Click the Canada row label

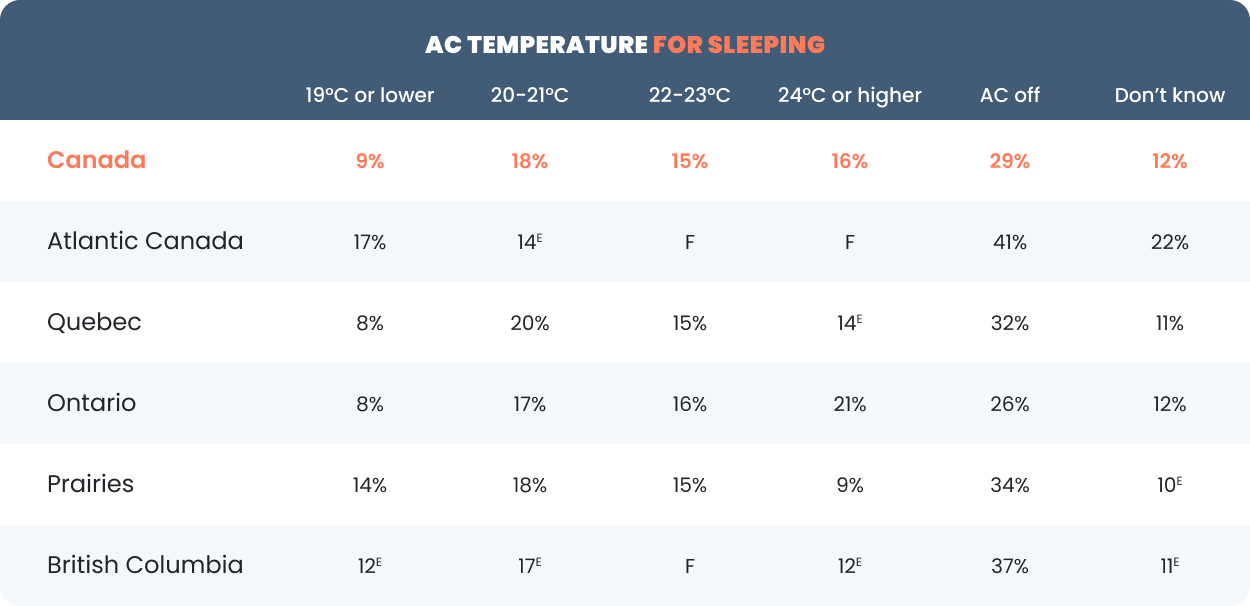click(97, 160)
